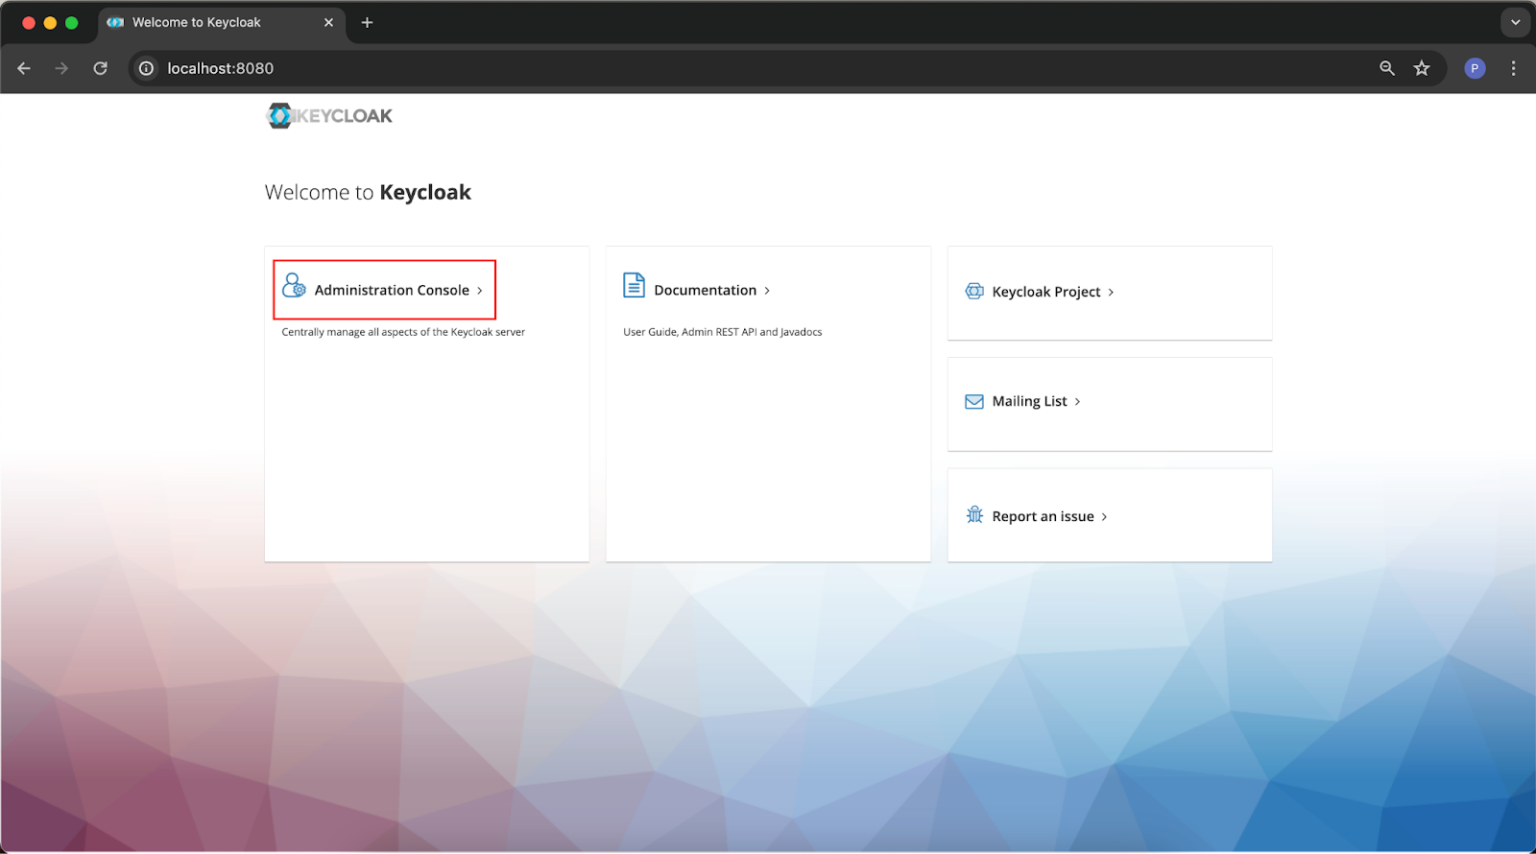Open the Chrome profile avatar
The width and height of the screenshot is (1536, 854).
[x=1474, y=68]
